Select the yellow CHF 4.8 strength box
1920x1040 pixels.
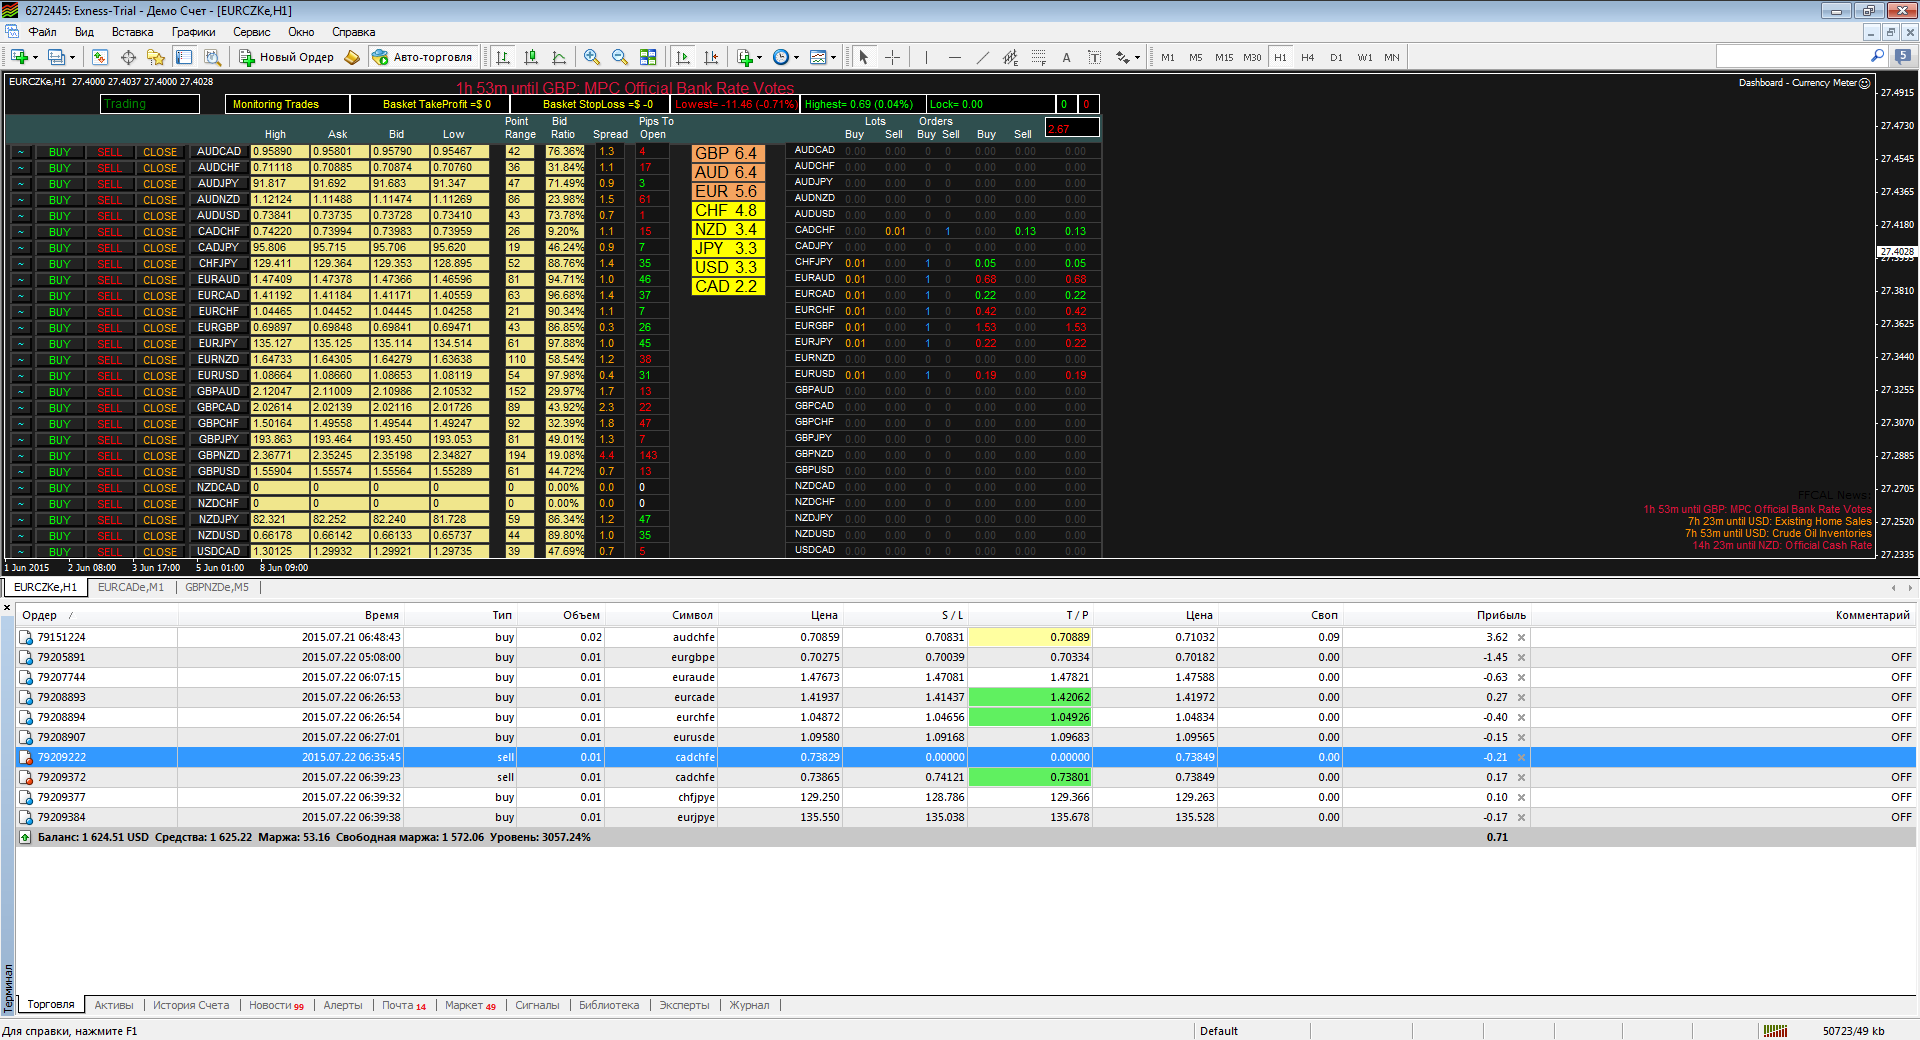pyautogui.click(x=727, y=210)
